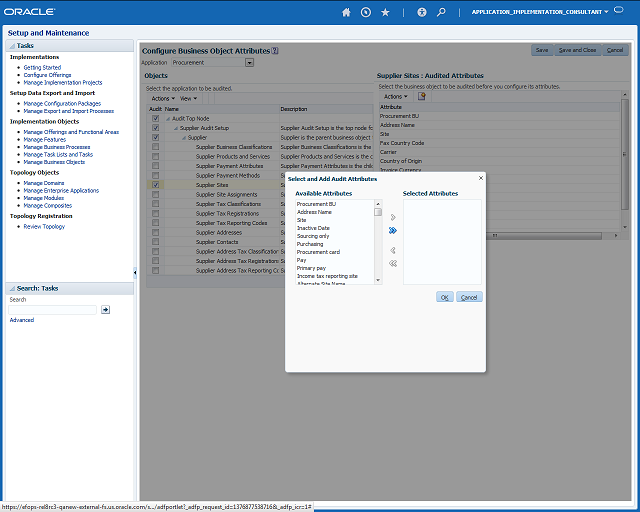640x512 pixels.
Task: Collapse the Supplier tree node
Action: click(x=184, y=138)
